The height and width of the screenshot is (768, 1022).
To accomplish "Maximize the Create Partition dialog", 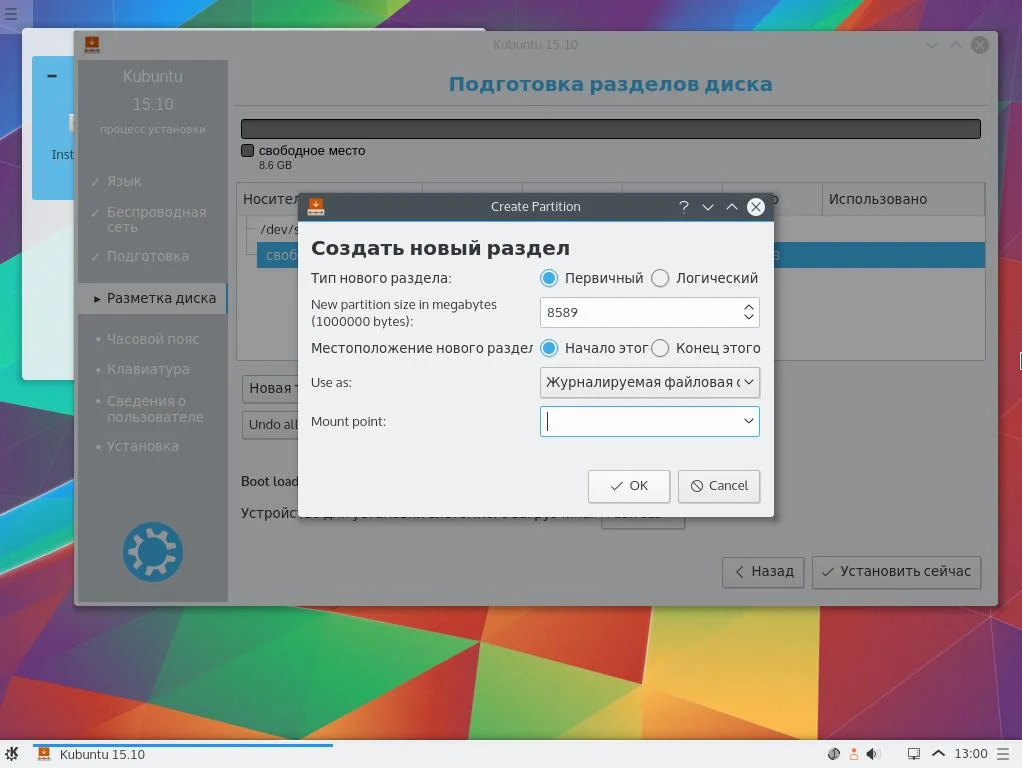I will [732, 207].
